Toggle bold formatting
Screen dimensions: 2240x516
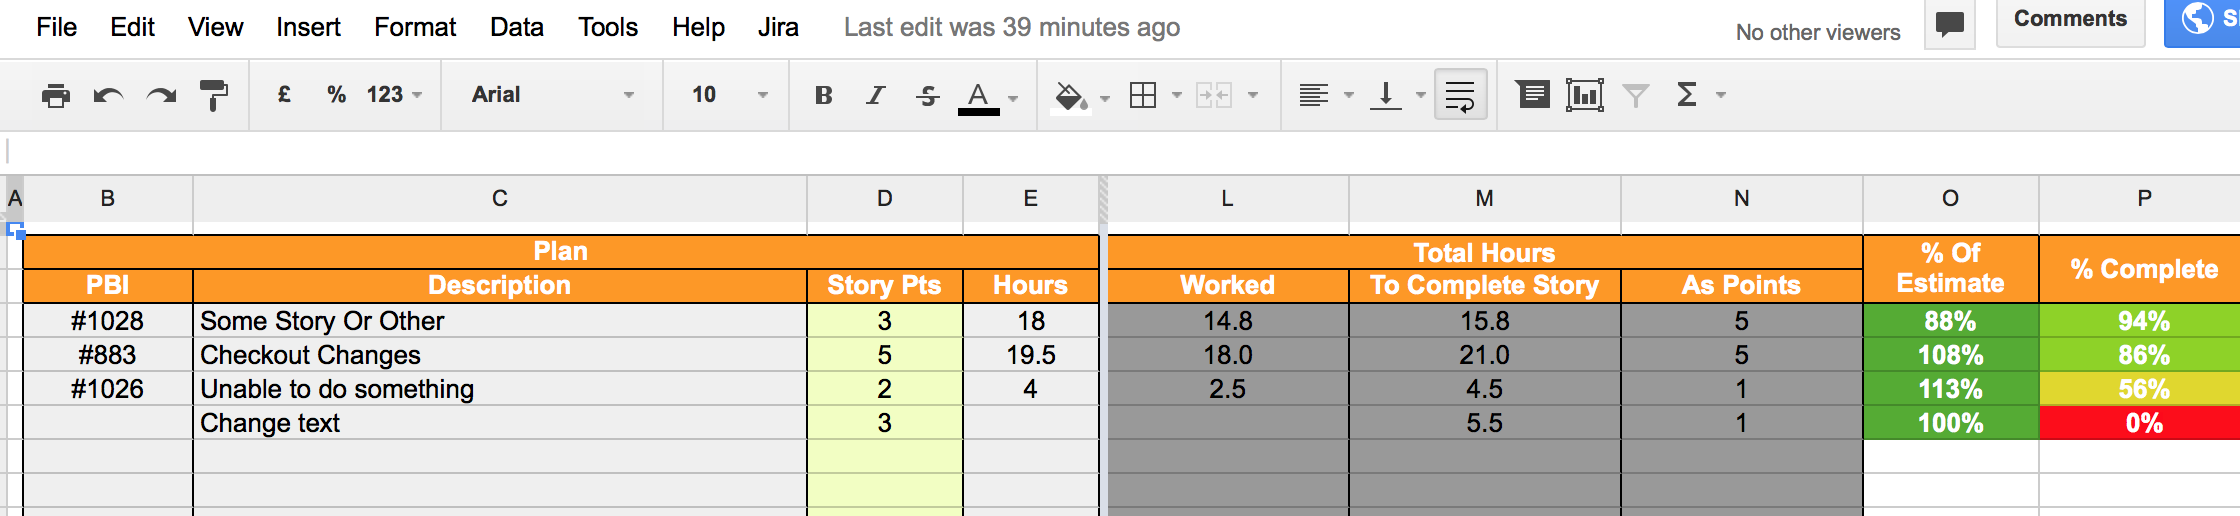tap(824, 95)
